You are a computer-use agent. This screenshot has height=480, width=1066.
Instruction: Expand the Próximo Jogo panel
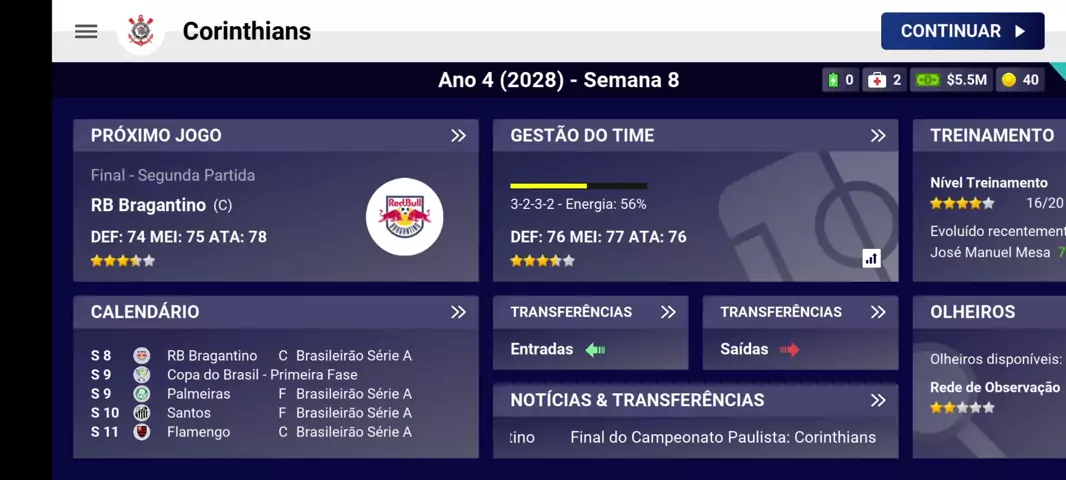(x=458, y=135)
